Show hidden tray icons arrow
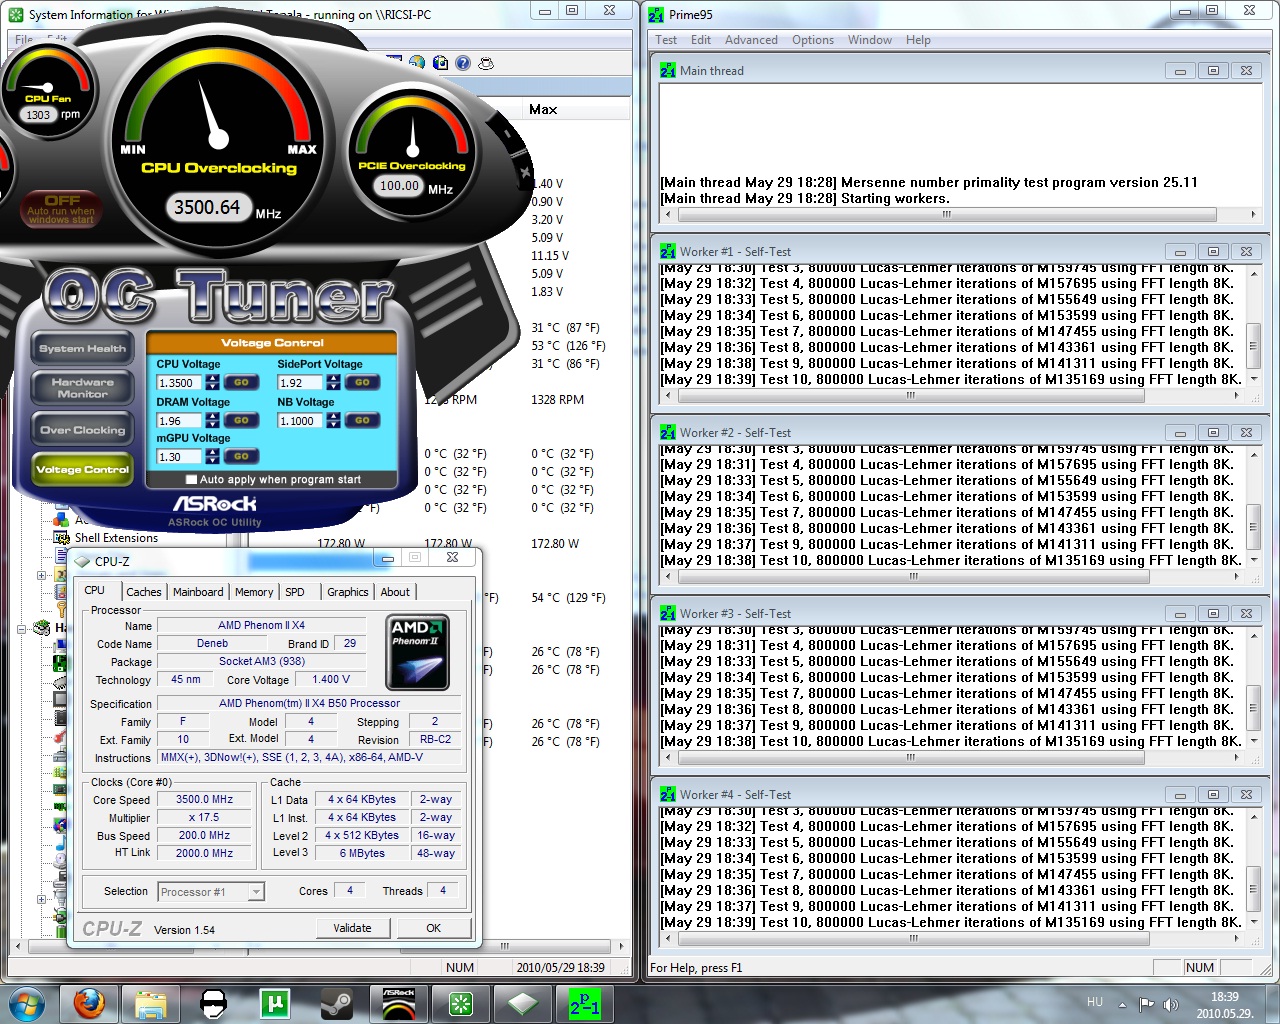Viewport: 1280px width, 1024px height. pyautogui.click(x=1122, y=1004)
